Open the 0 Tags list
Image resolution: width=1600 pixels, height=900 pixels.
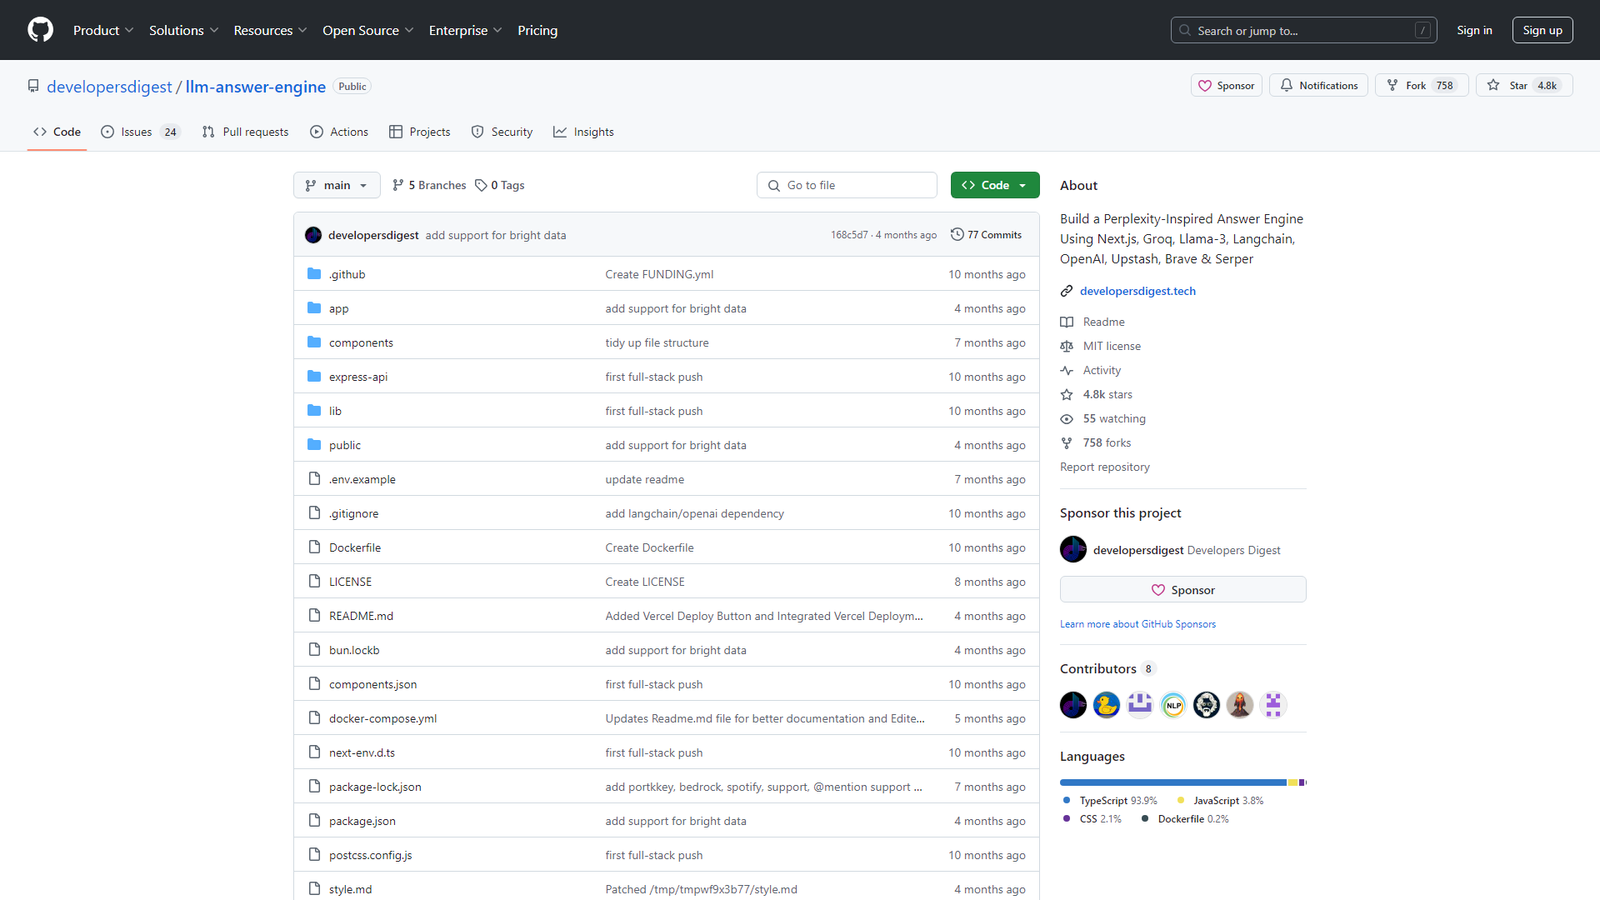pos(500,185)
